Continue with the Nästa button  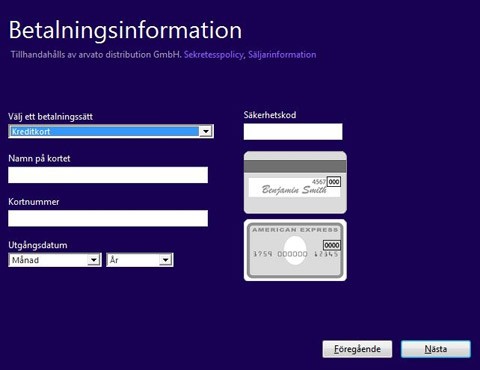point(436,349)
